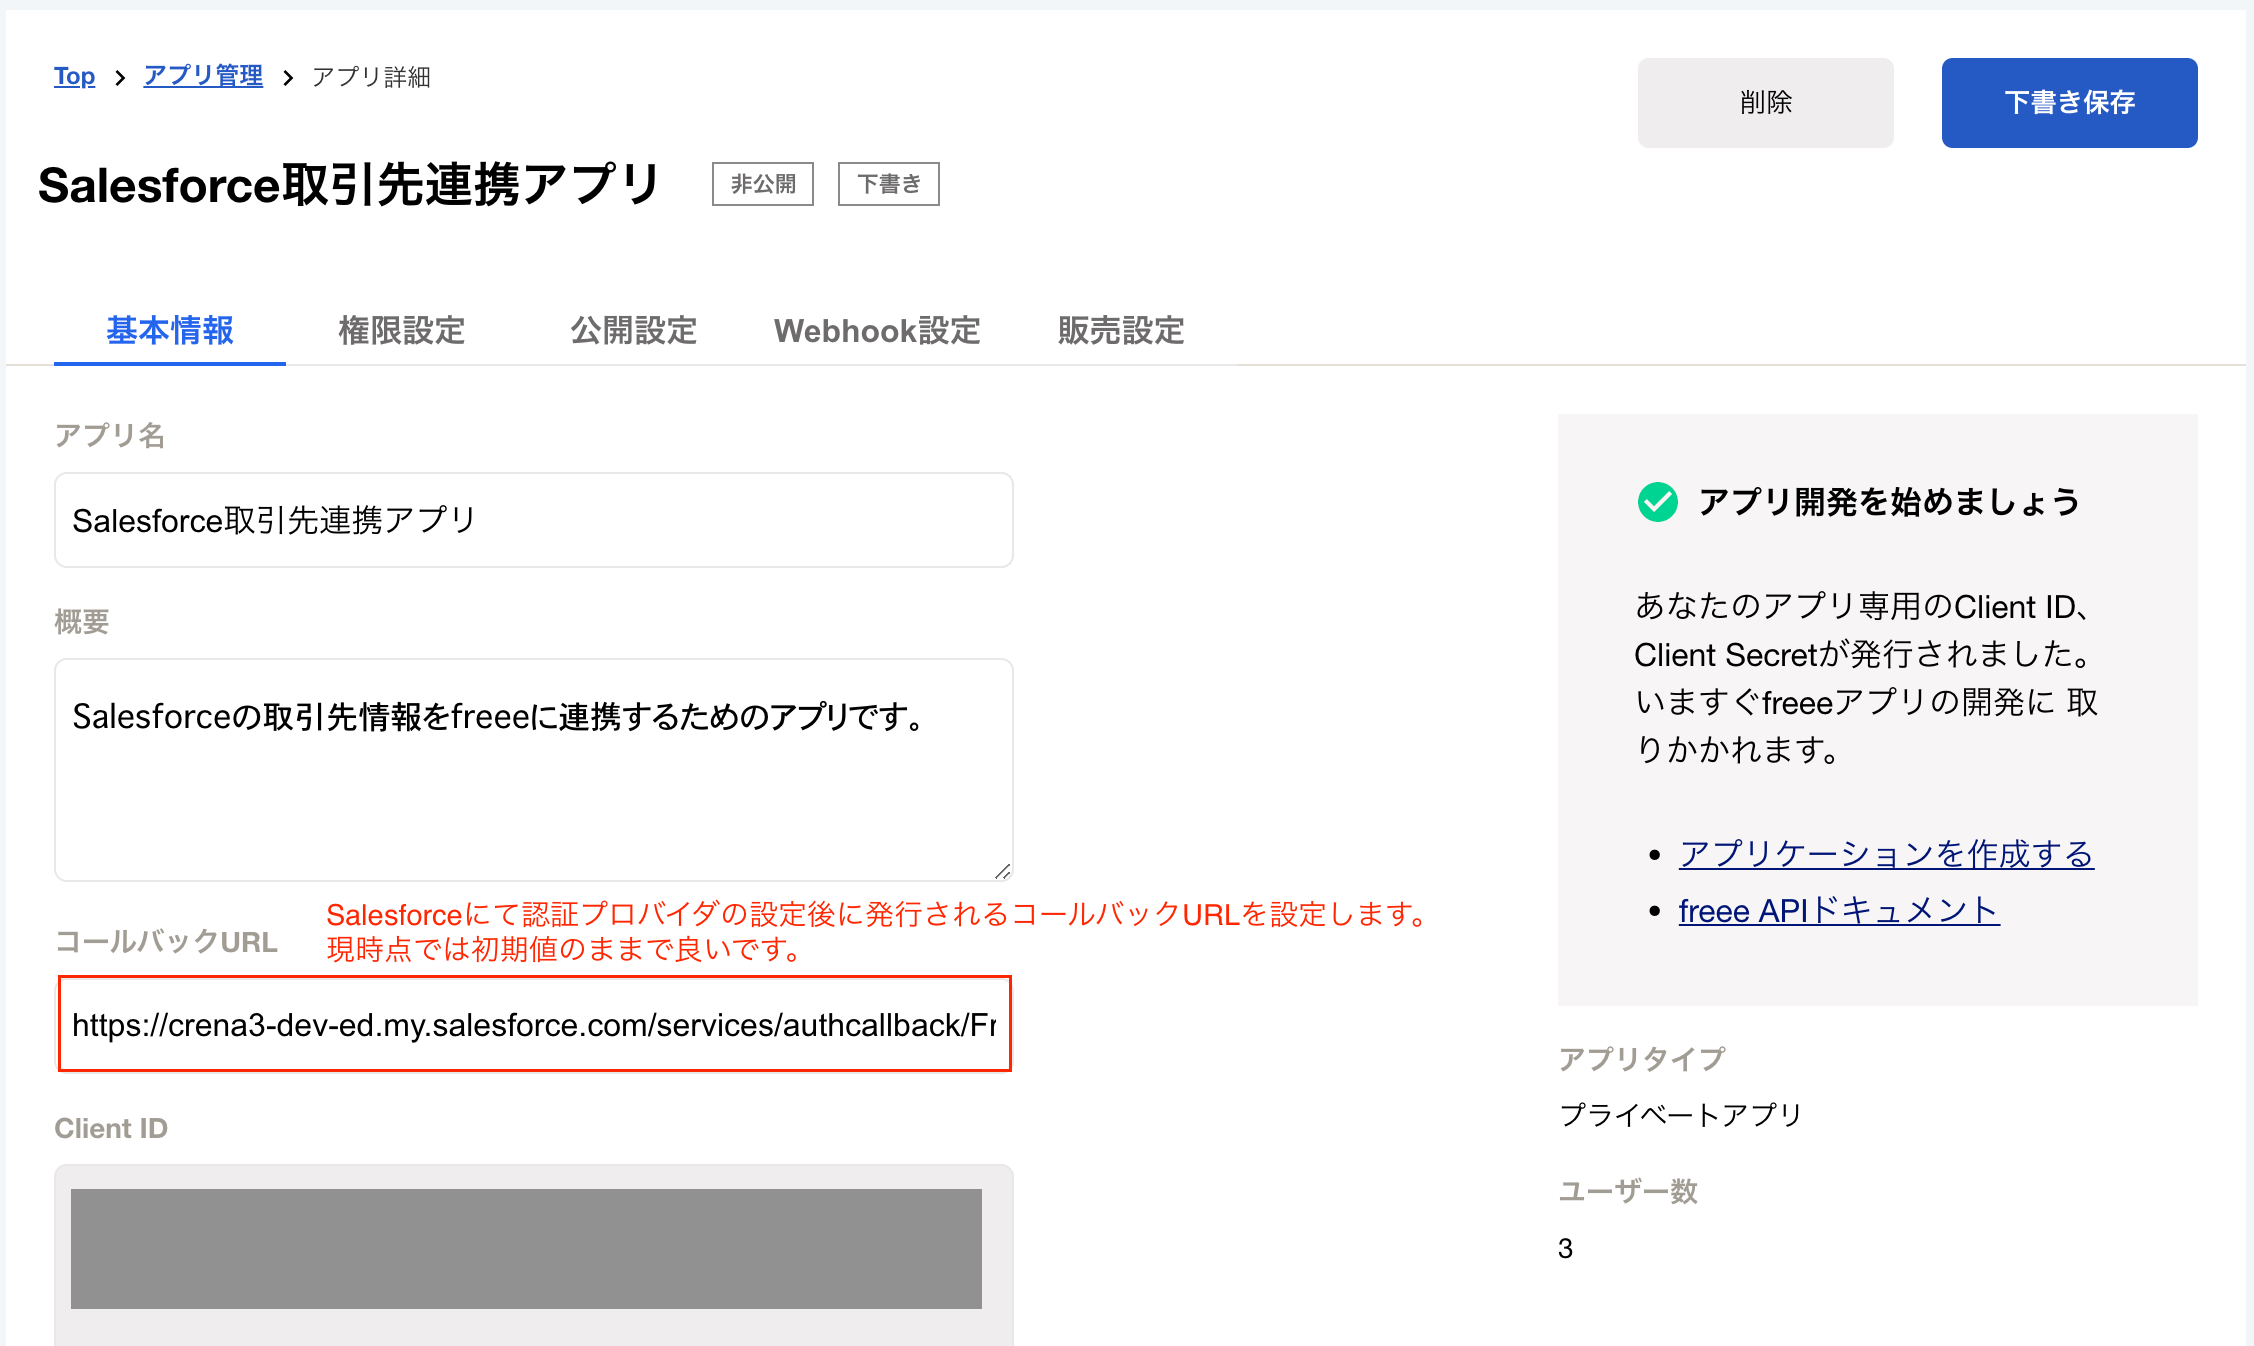The image size is (2254, 1346).
Task: Click the 下書き status badge
Action: (x=889, y=184)
